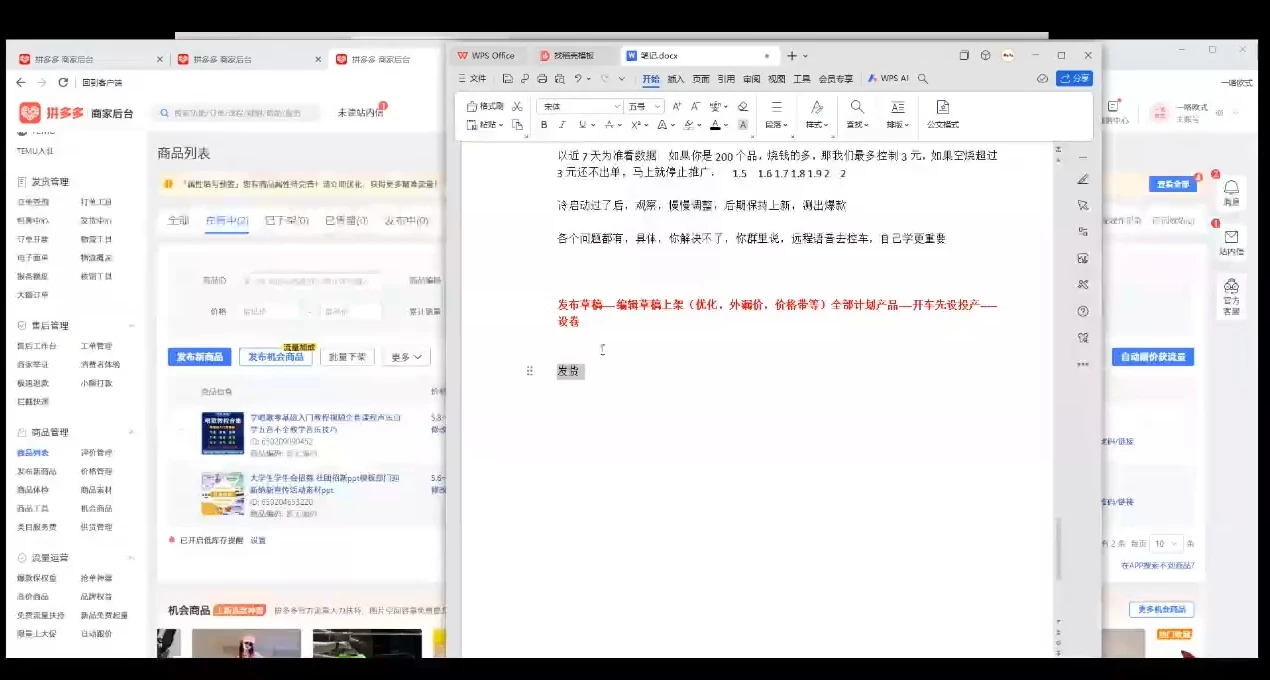Toggle Italic formatting in WPS toolbar
The height and width of the screenshot is (680, 1270).
562,123
